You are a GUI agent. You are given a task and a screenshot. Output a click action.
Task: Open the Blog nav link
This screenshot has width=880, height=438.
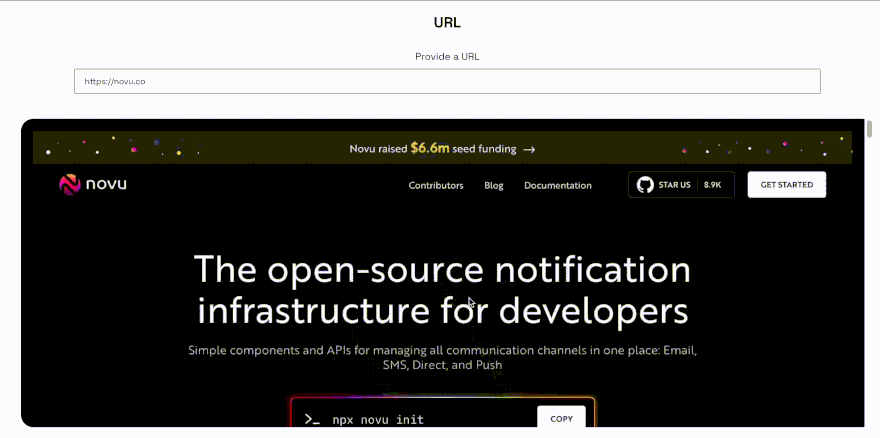(x=494, y=185)
